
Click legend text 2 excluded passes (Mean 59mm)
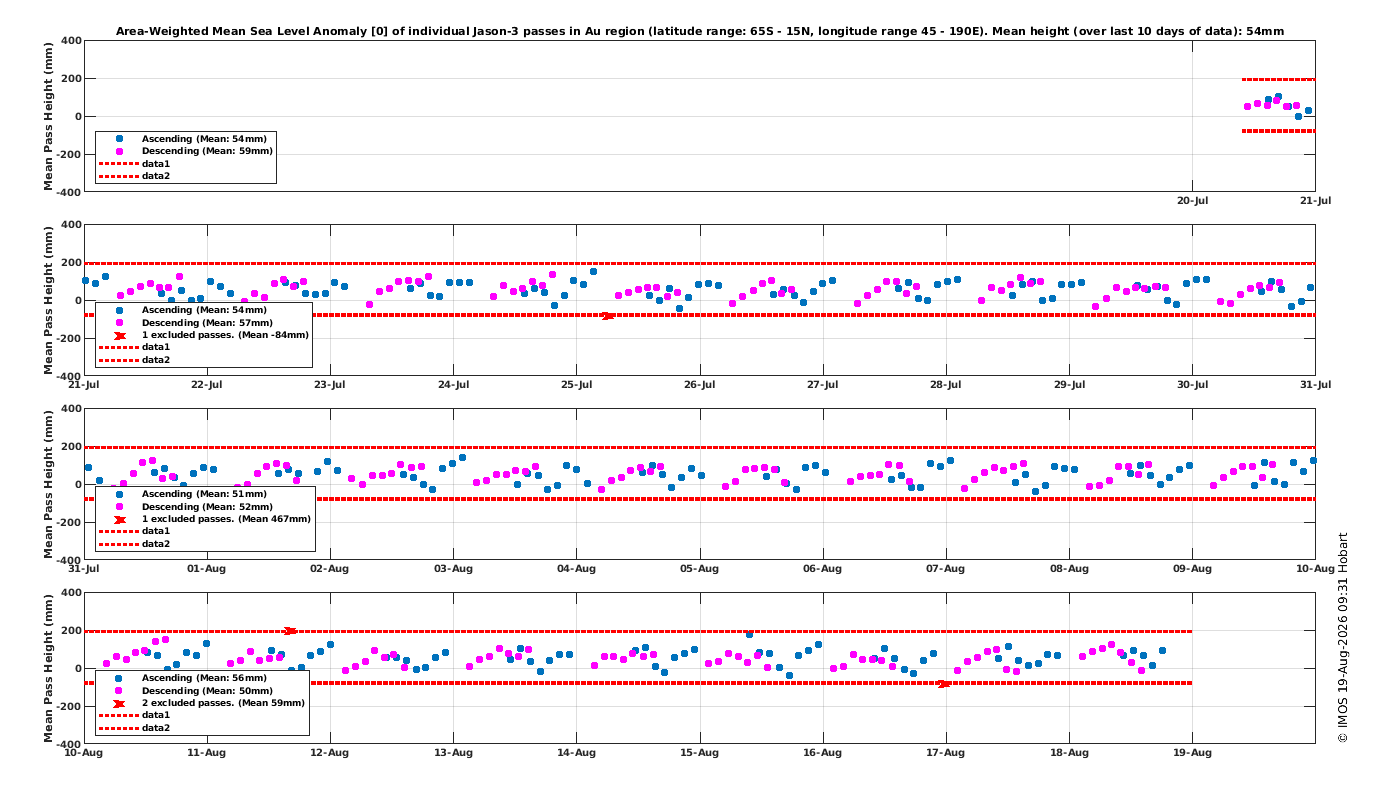tap(223, 703)
